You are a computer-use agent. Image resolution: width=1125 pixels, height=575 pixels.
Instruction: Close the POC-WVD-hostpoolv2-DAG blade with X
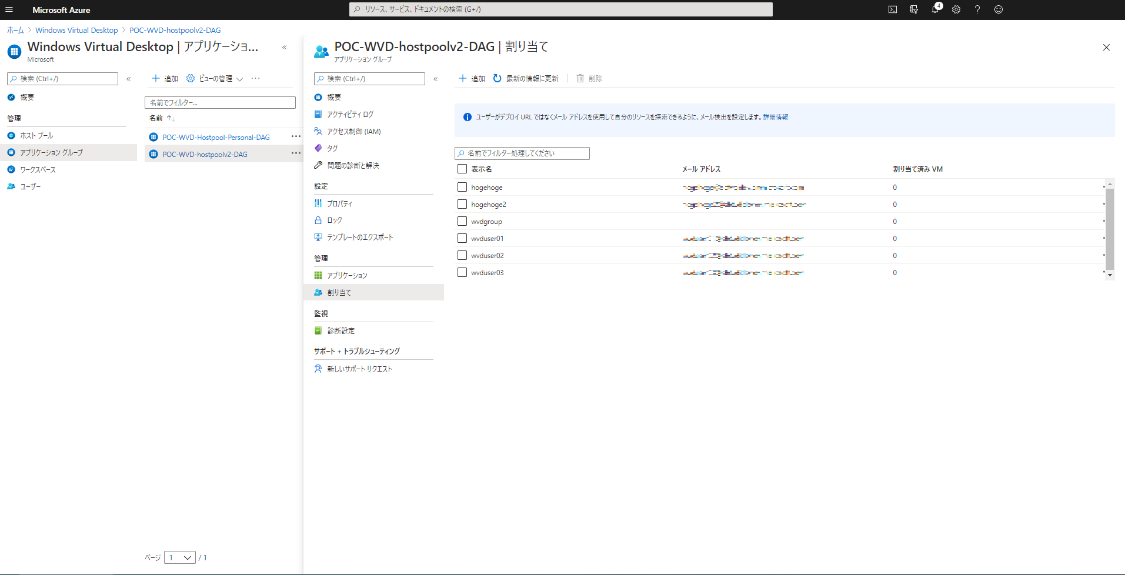coord(1106,47)
